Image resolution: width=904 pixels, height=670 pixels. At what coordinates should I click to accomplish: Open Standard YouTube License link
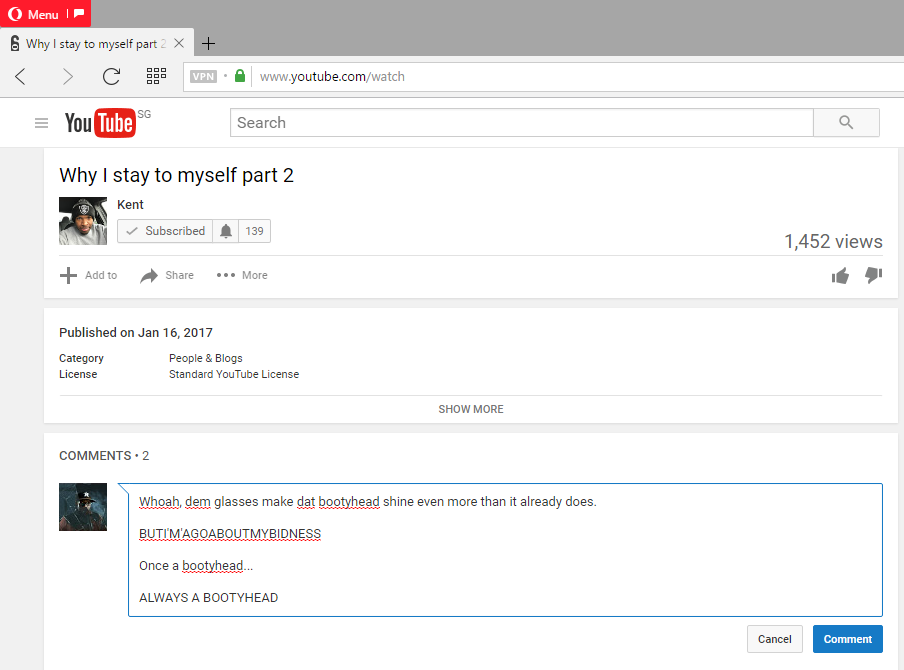click(x=234, y=374)
